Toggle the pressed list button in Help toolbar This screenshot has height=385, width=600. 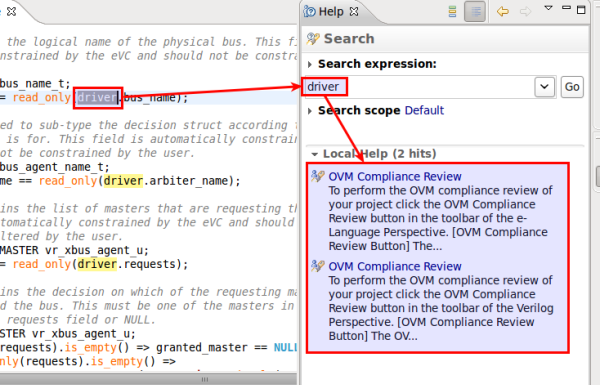click(475, 11)
